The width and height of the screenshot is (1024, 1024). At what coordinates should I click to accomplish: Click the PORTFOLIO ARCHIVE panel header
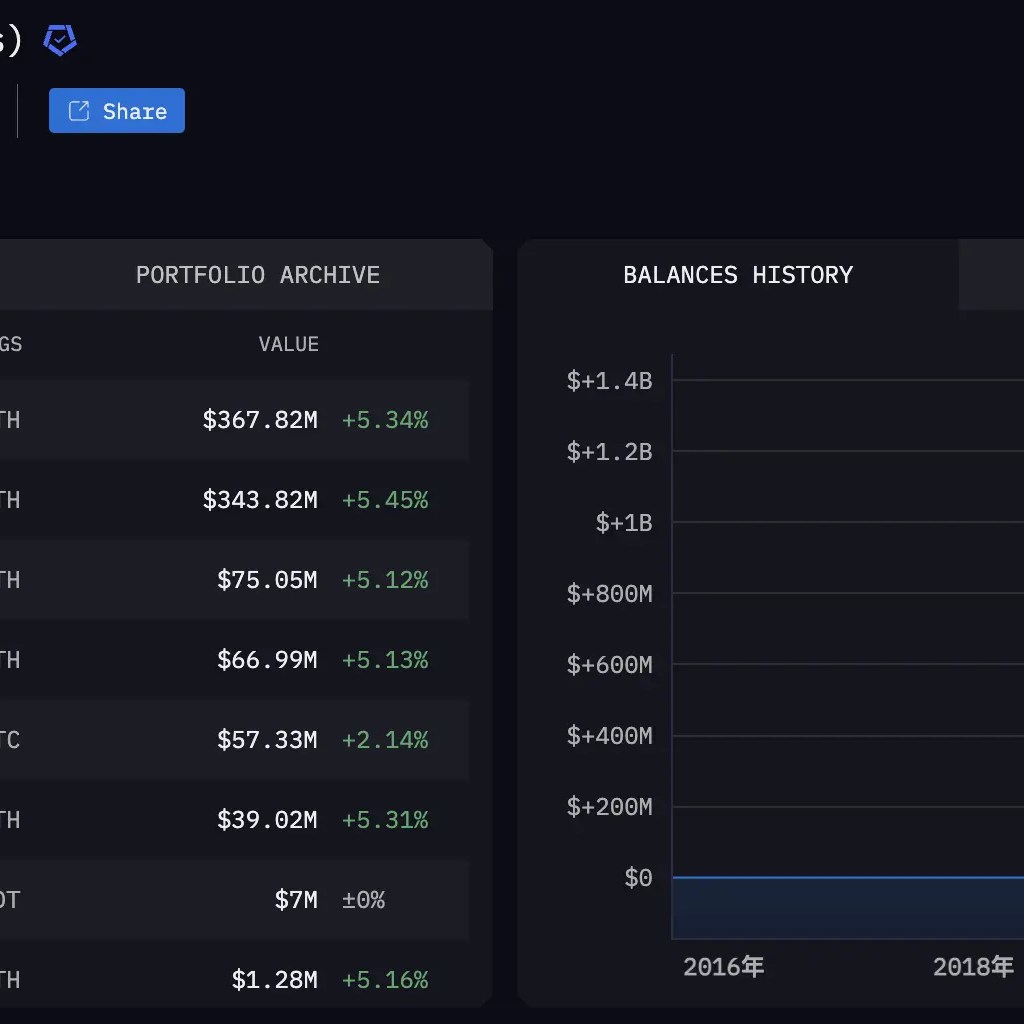258,274
